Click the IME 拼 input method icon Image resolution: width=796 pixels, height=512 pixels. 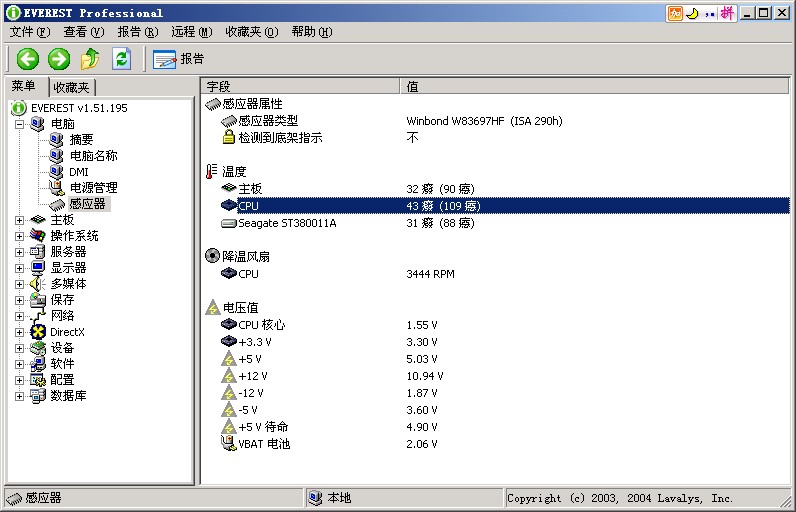click(727, 13)
